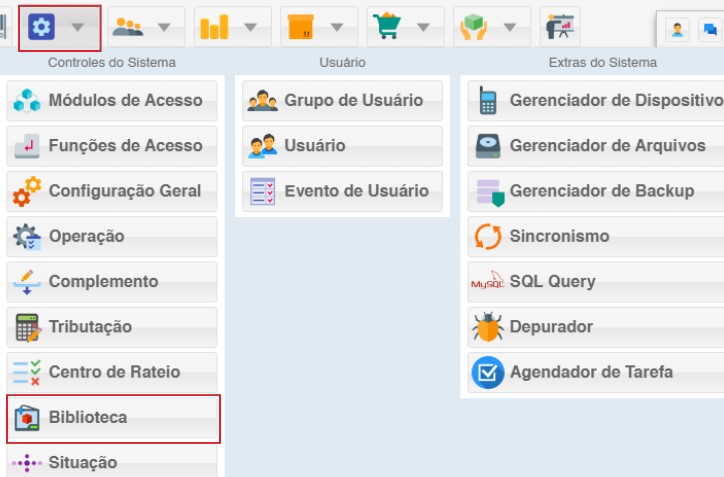The width and height of the screenshot is (724, 477).
Task: Click the user avatar icon at top right
Action: pos(678,30)
